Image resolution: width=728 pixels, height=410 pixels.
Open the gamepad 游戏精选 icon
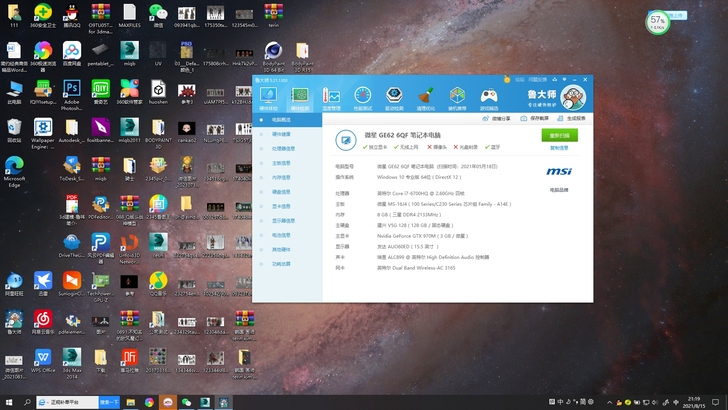[x=488, y=98]
